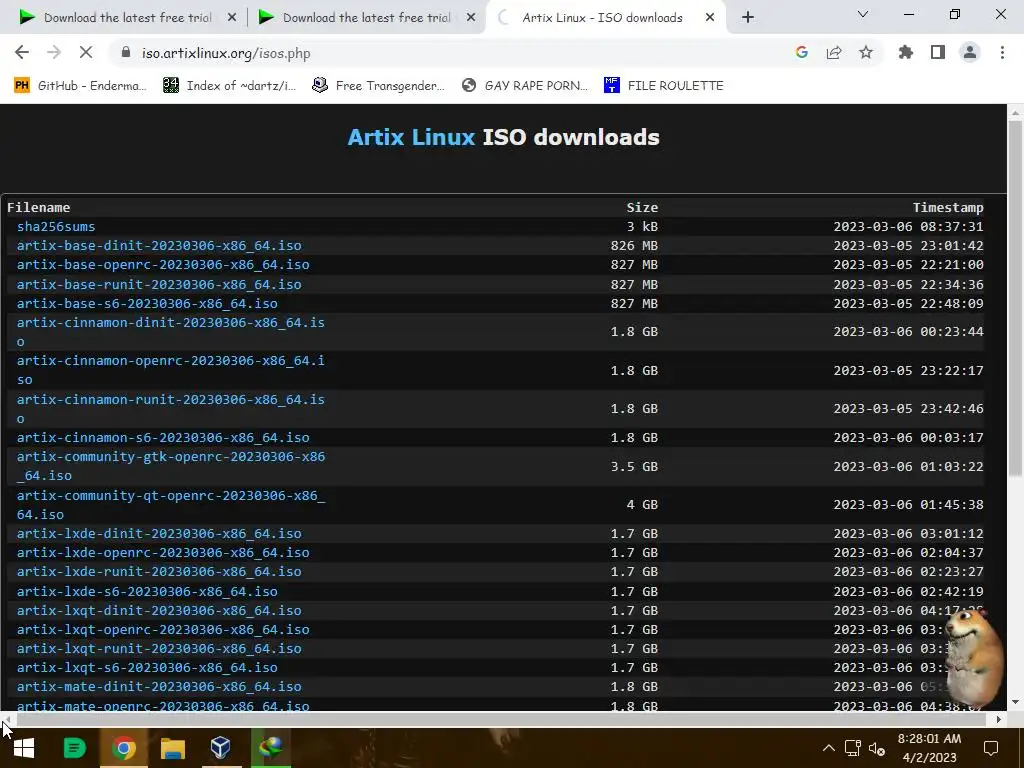Download artix-lxde-dinit ISO
Screen dimensions: 1024x768
coord(159,534)
